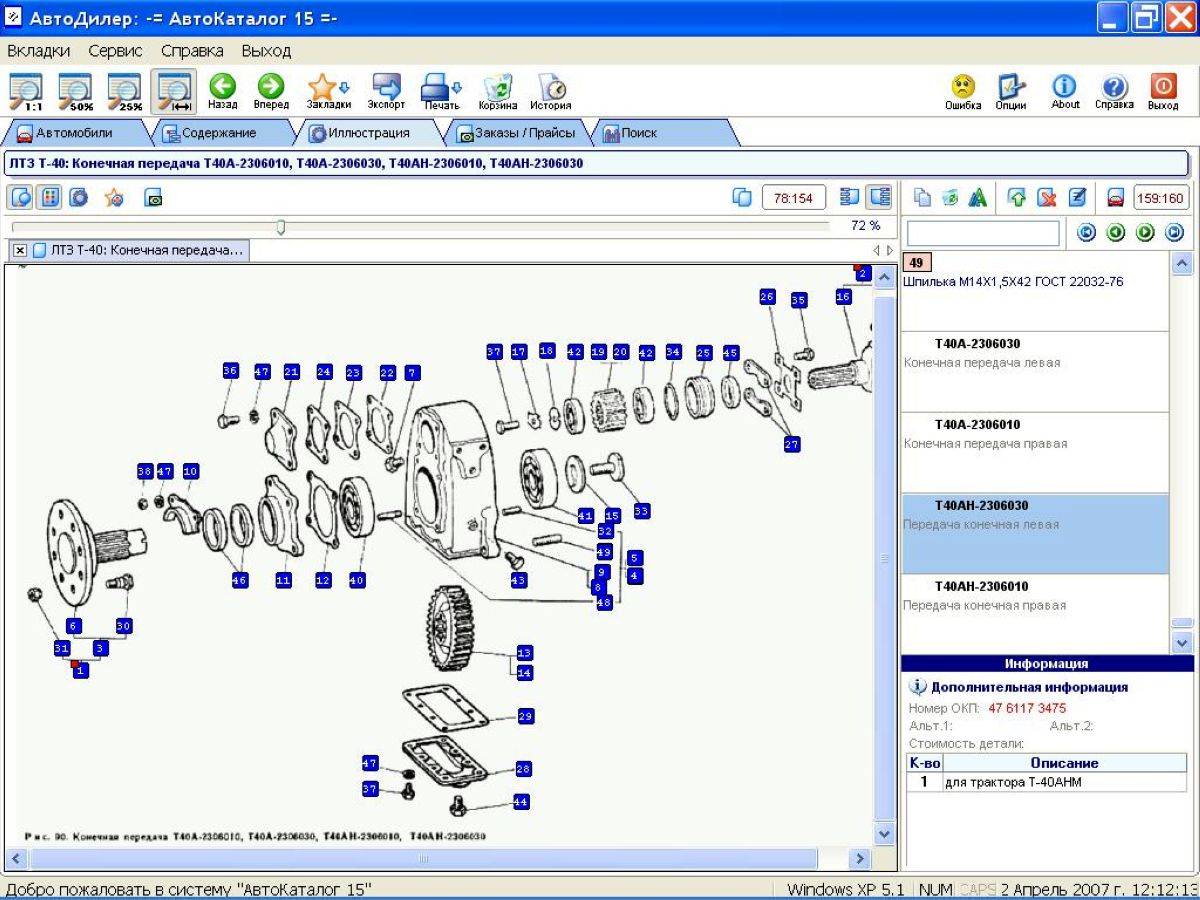Toggle the colored grid view button

(49, 197)
